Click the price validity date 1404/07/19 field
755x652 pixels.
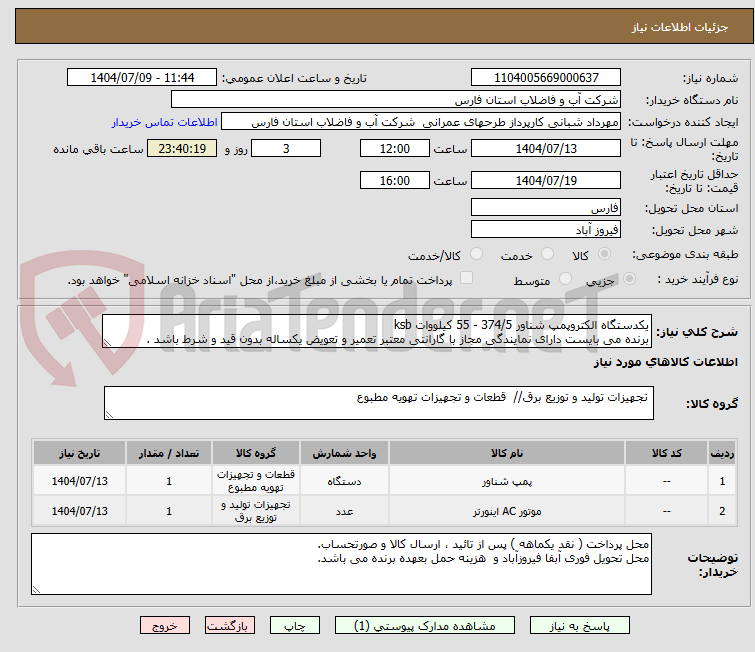coord(546,181)
